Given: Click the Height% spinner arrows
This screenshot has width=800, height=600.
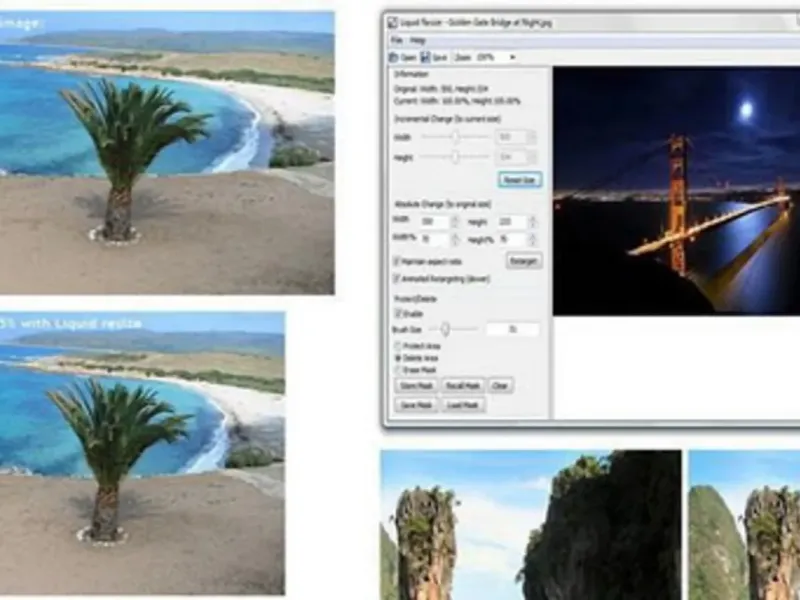Looking at the screenshot, I should (x=533, y=239).
